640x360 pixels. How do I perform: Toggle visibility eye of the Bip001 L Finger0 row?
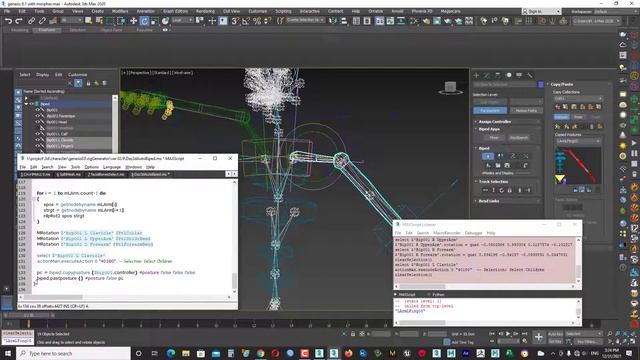coord(38,146)
